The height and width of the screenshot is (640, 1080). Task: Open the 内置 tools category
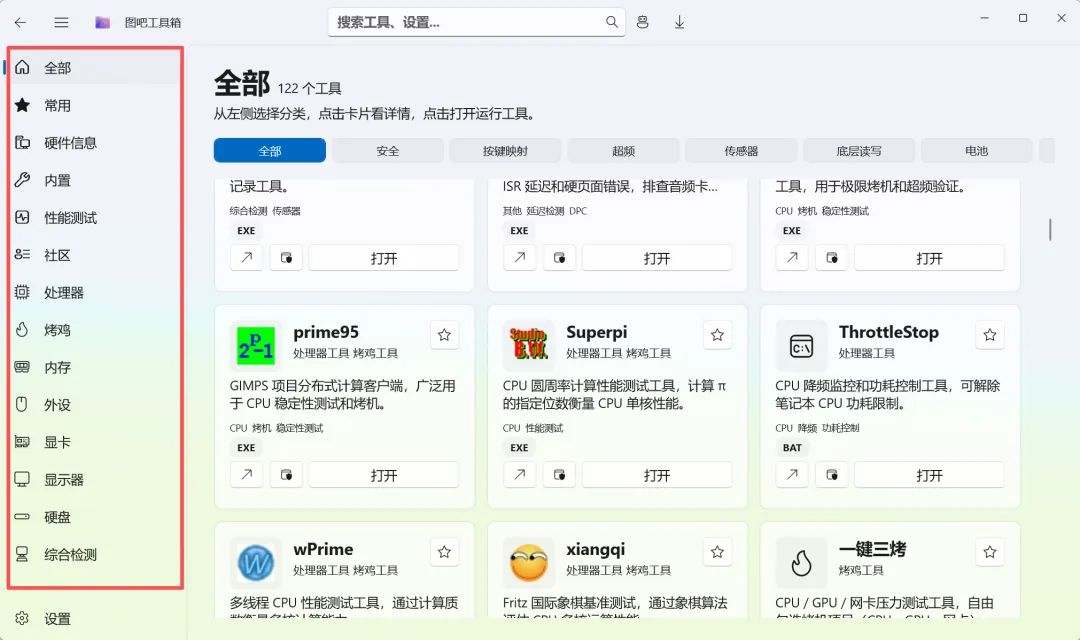94,180
